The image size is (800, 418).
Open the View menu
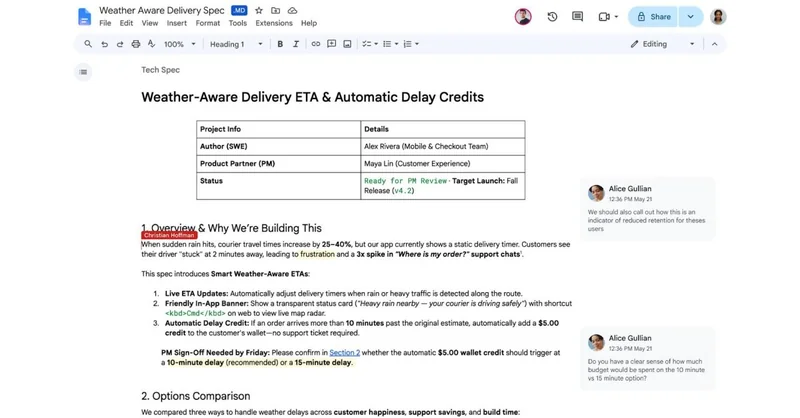[149, 23]
